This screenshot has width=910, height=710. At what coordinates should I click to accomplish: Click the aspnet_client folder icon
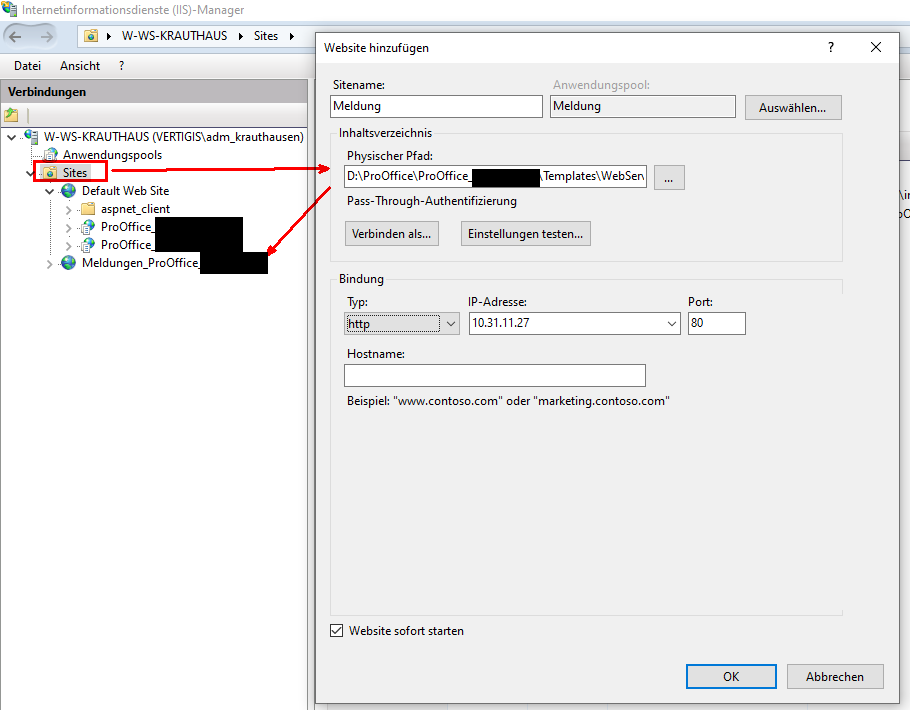point(88,208)
